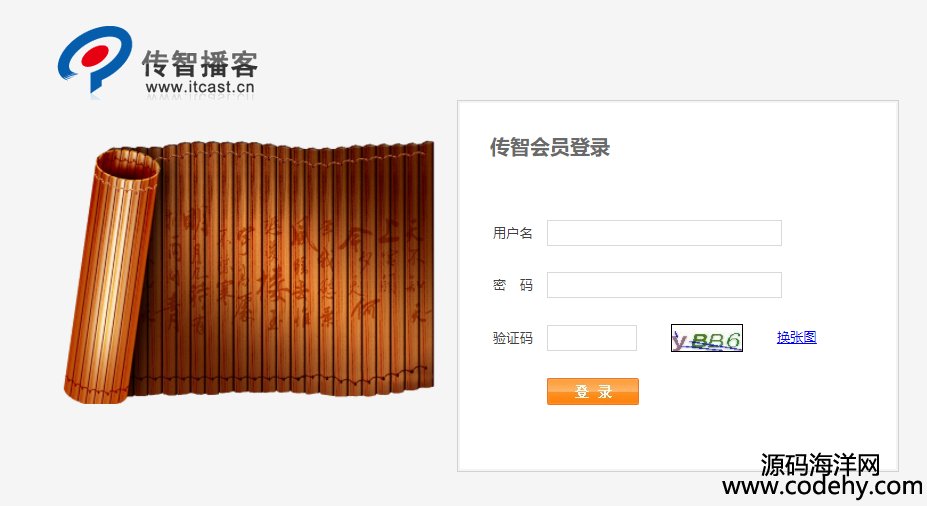Viewport: 927px width, 506px height.
Task: Click the yBB6 captcha image
Action: 706,338
